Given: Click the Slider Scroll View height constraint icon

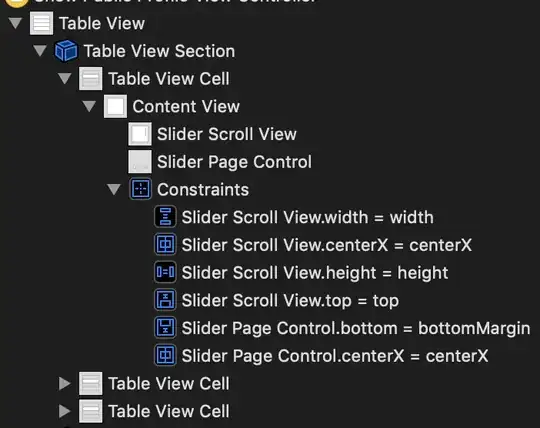Looking at the screenshot, I should click(x=165, y=272).
